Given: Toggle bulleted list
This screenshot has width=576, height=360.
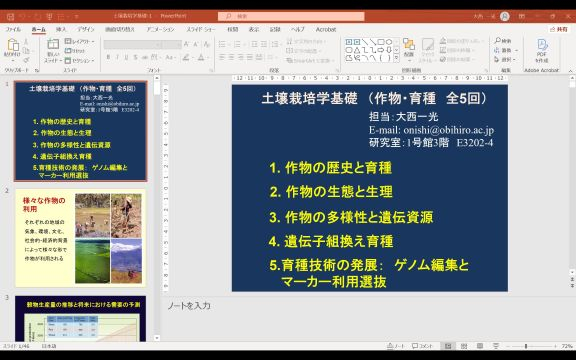Looking at the screenshot, I should point(222,44).
